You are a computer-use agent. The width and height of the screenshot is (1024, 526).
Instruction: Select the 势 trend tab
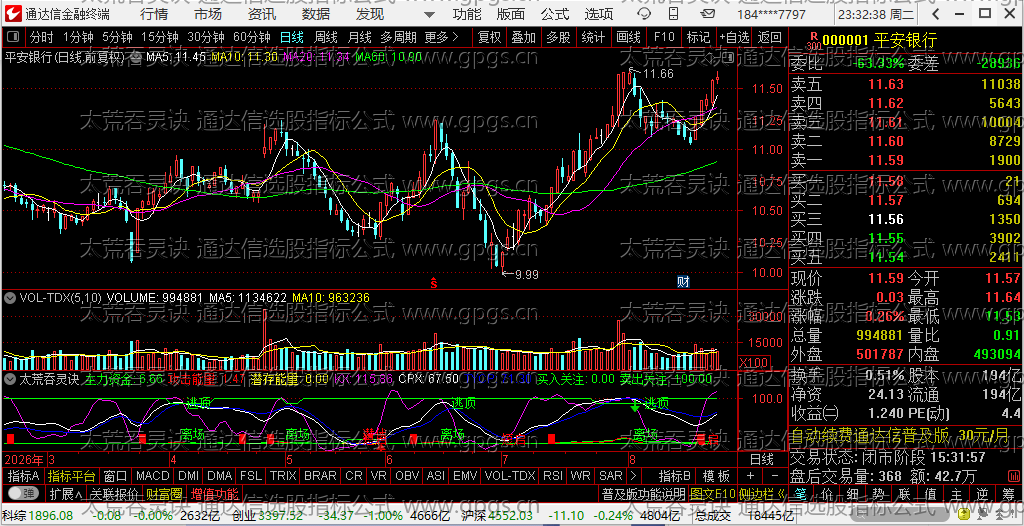[x=878, y=493]
